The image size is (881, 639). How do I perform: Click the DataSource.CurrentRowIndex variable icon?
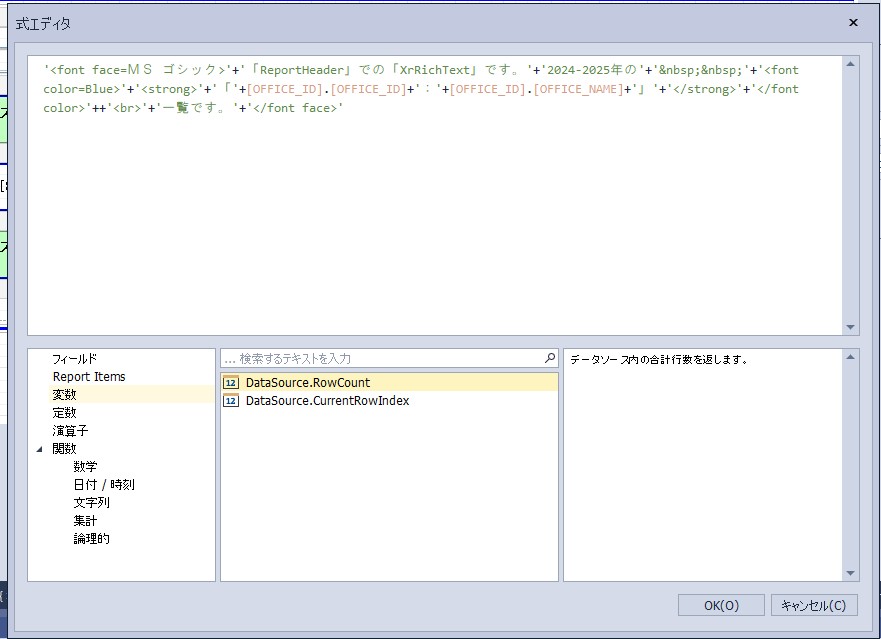coord(230,401)
